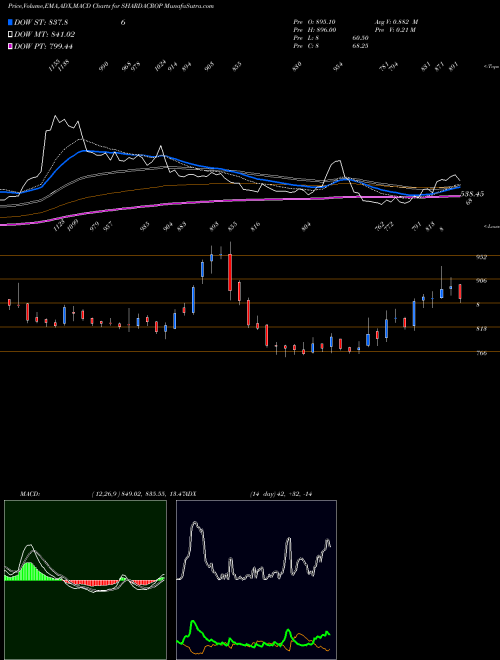This screenshot has height=660, width=500.
Task: Click the 766 price axis label
Action: tap(482, 353)
